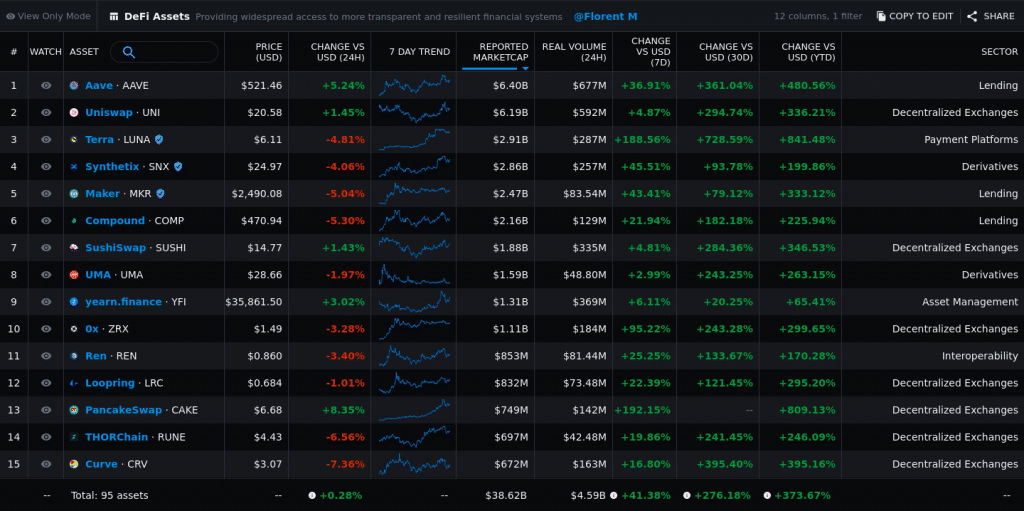1024x511 pixels.
Task: Click the Uniswap logo icon
Action: pos(74,113)
